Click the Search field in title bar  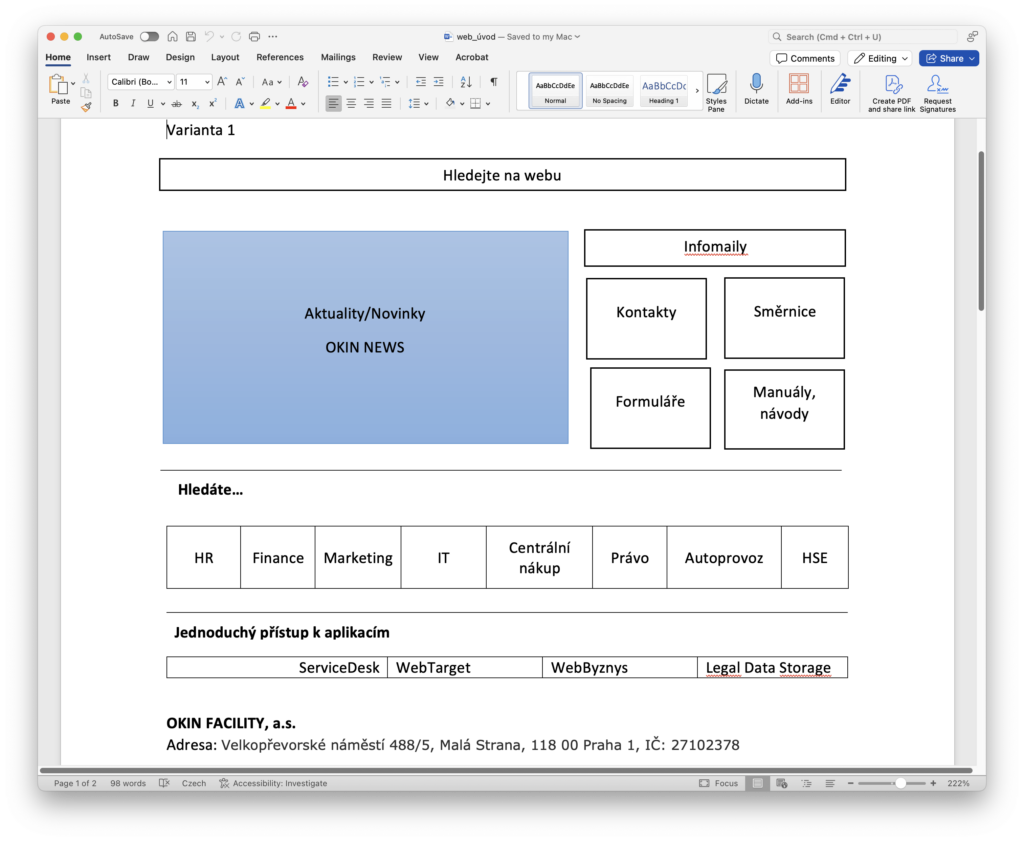coord(863,37)
